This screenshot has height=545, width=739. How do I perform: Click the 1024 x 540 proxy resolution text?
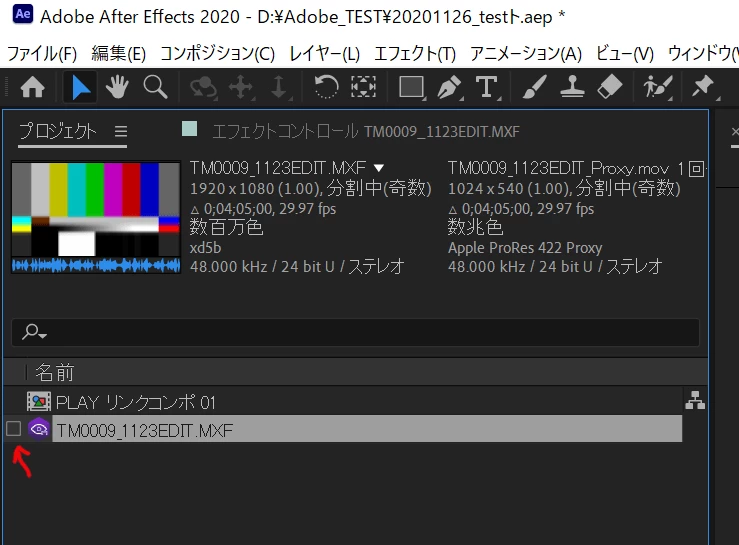tap(485, 189)
